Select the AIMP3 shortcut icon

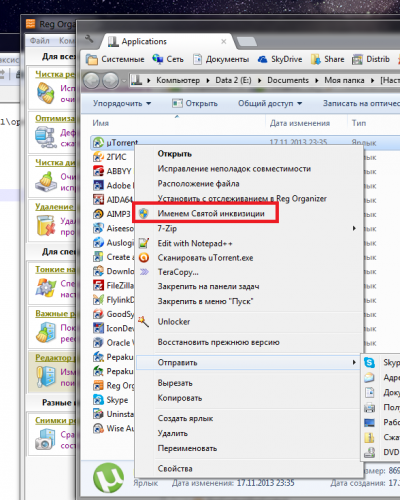click(x=98, y=214)
